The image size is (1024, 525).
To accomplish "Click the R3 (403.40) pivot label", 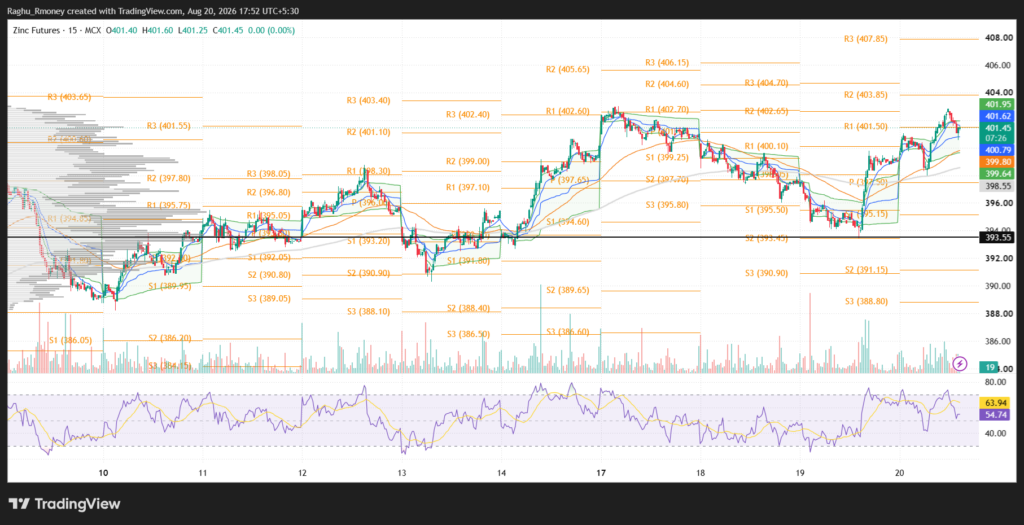I will pyautogui.click(x=369, y=101).
